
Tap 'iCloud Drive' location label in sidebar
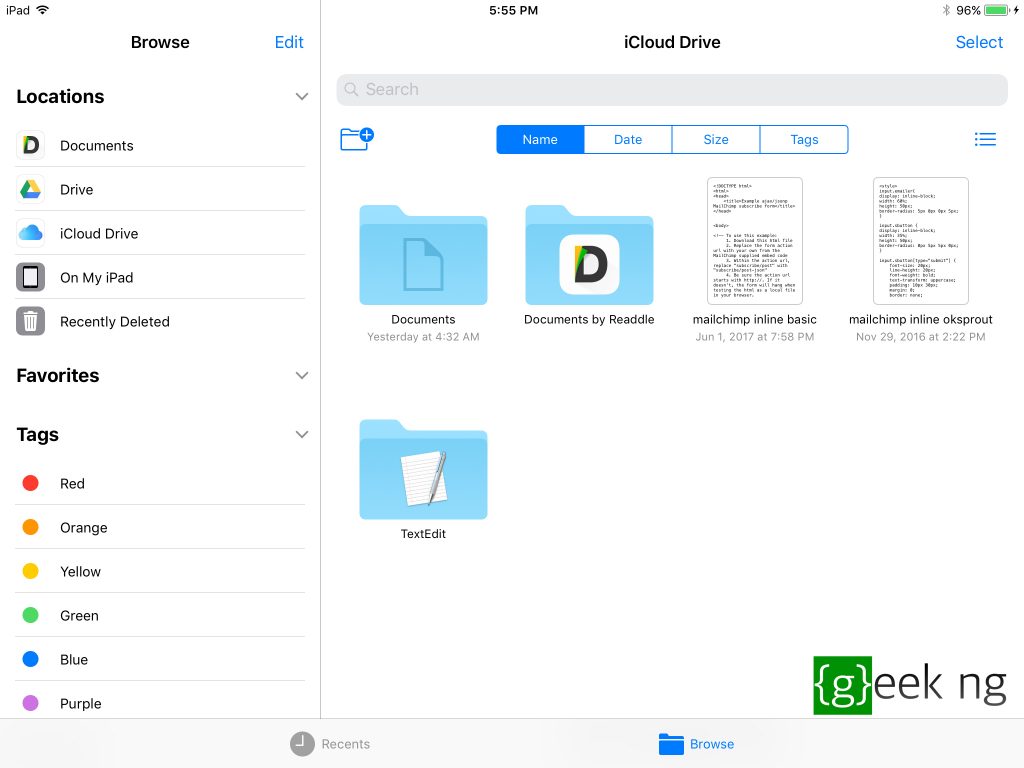pos(99,234)
